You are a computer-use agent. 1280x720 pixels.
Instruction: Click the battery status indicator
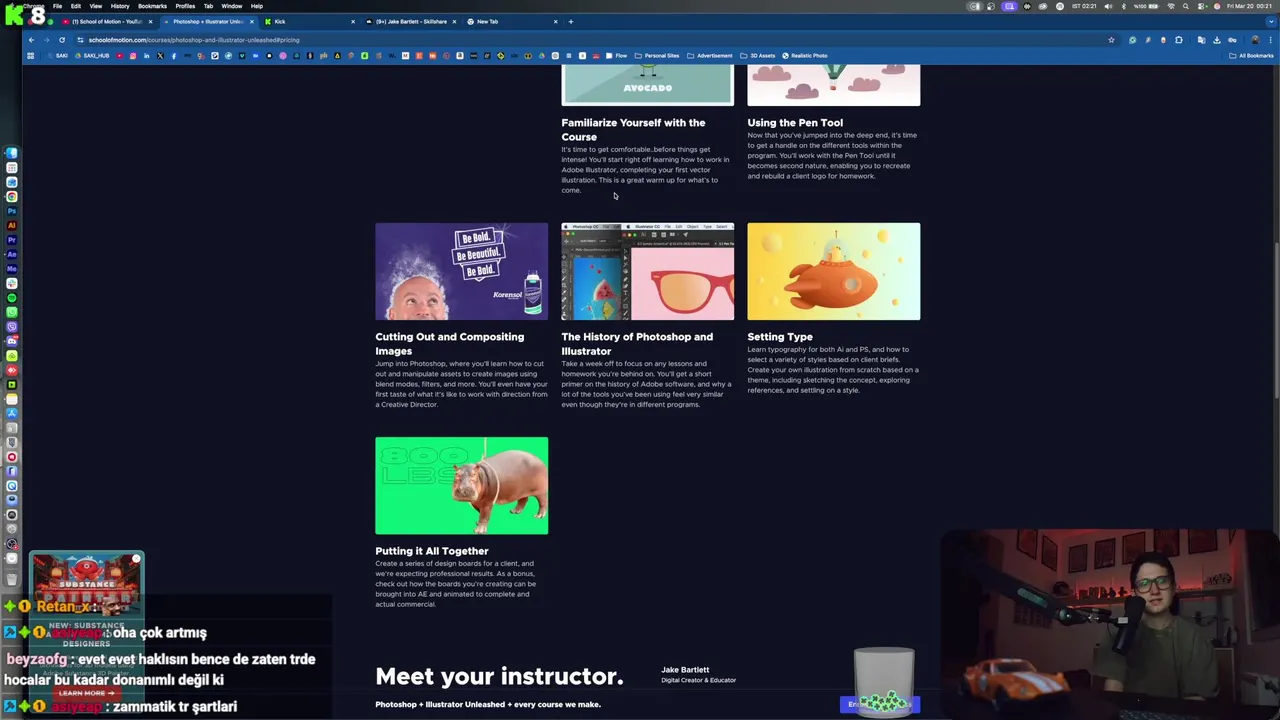point(1146,6)
